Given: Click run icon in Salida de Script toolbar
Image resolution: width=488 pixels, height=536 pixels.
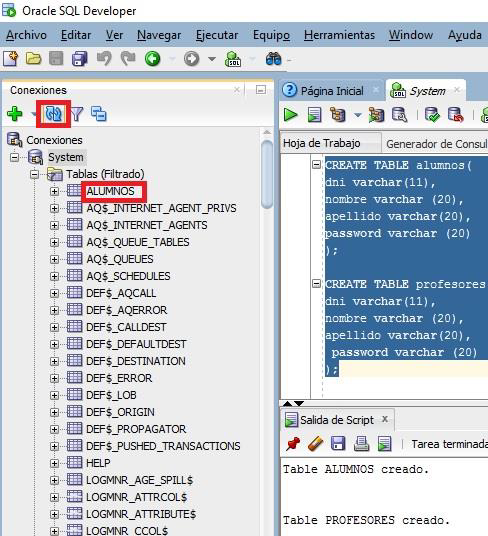Looking at the screenshot, I should 384,444.
